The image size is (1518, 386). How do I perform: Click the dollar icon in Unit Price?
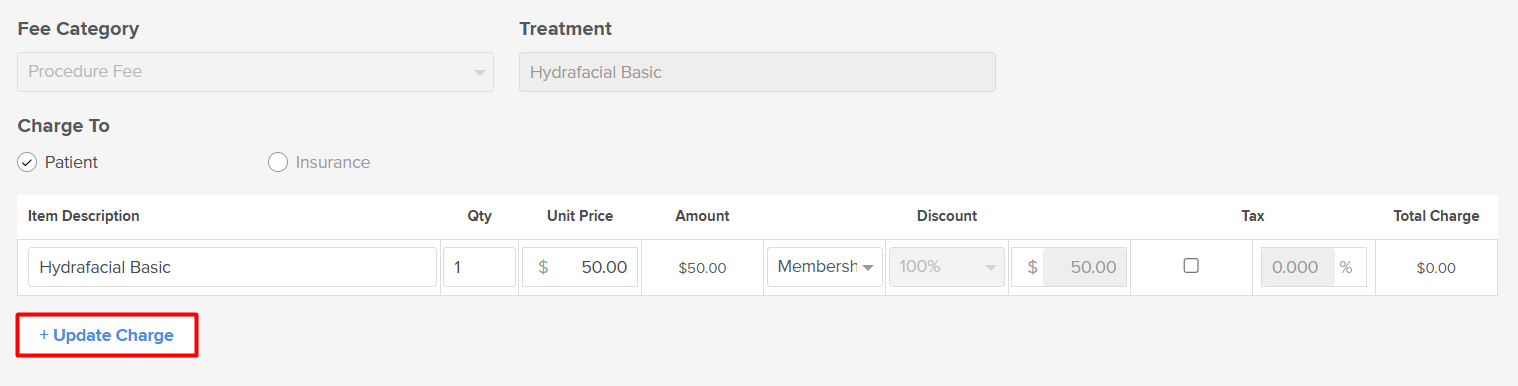pyautogui.click(x=543, y=267)
